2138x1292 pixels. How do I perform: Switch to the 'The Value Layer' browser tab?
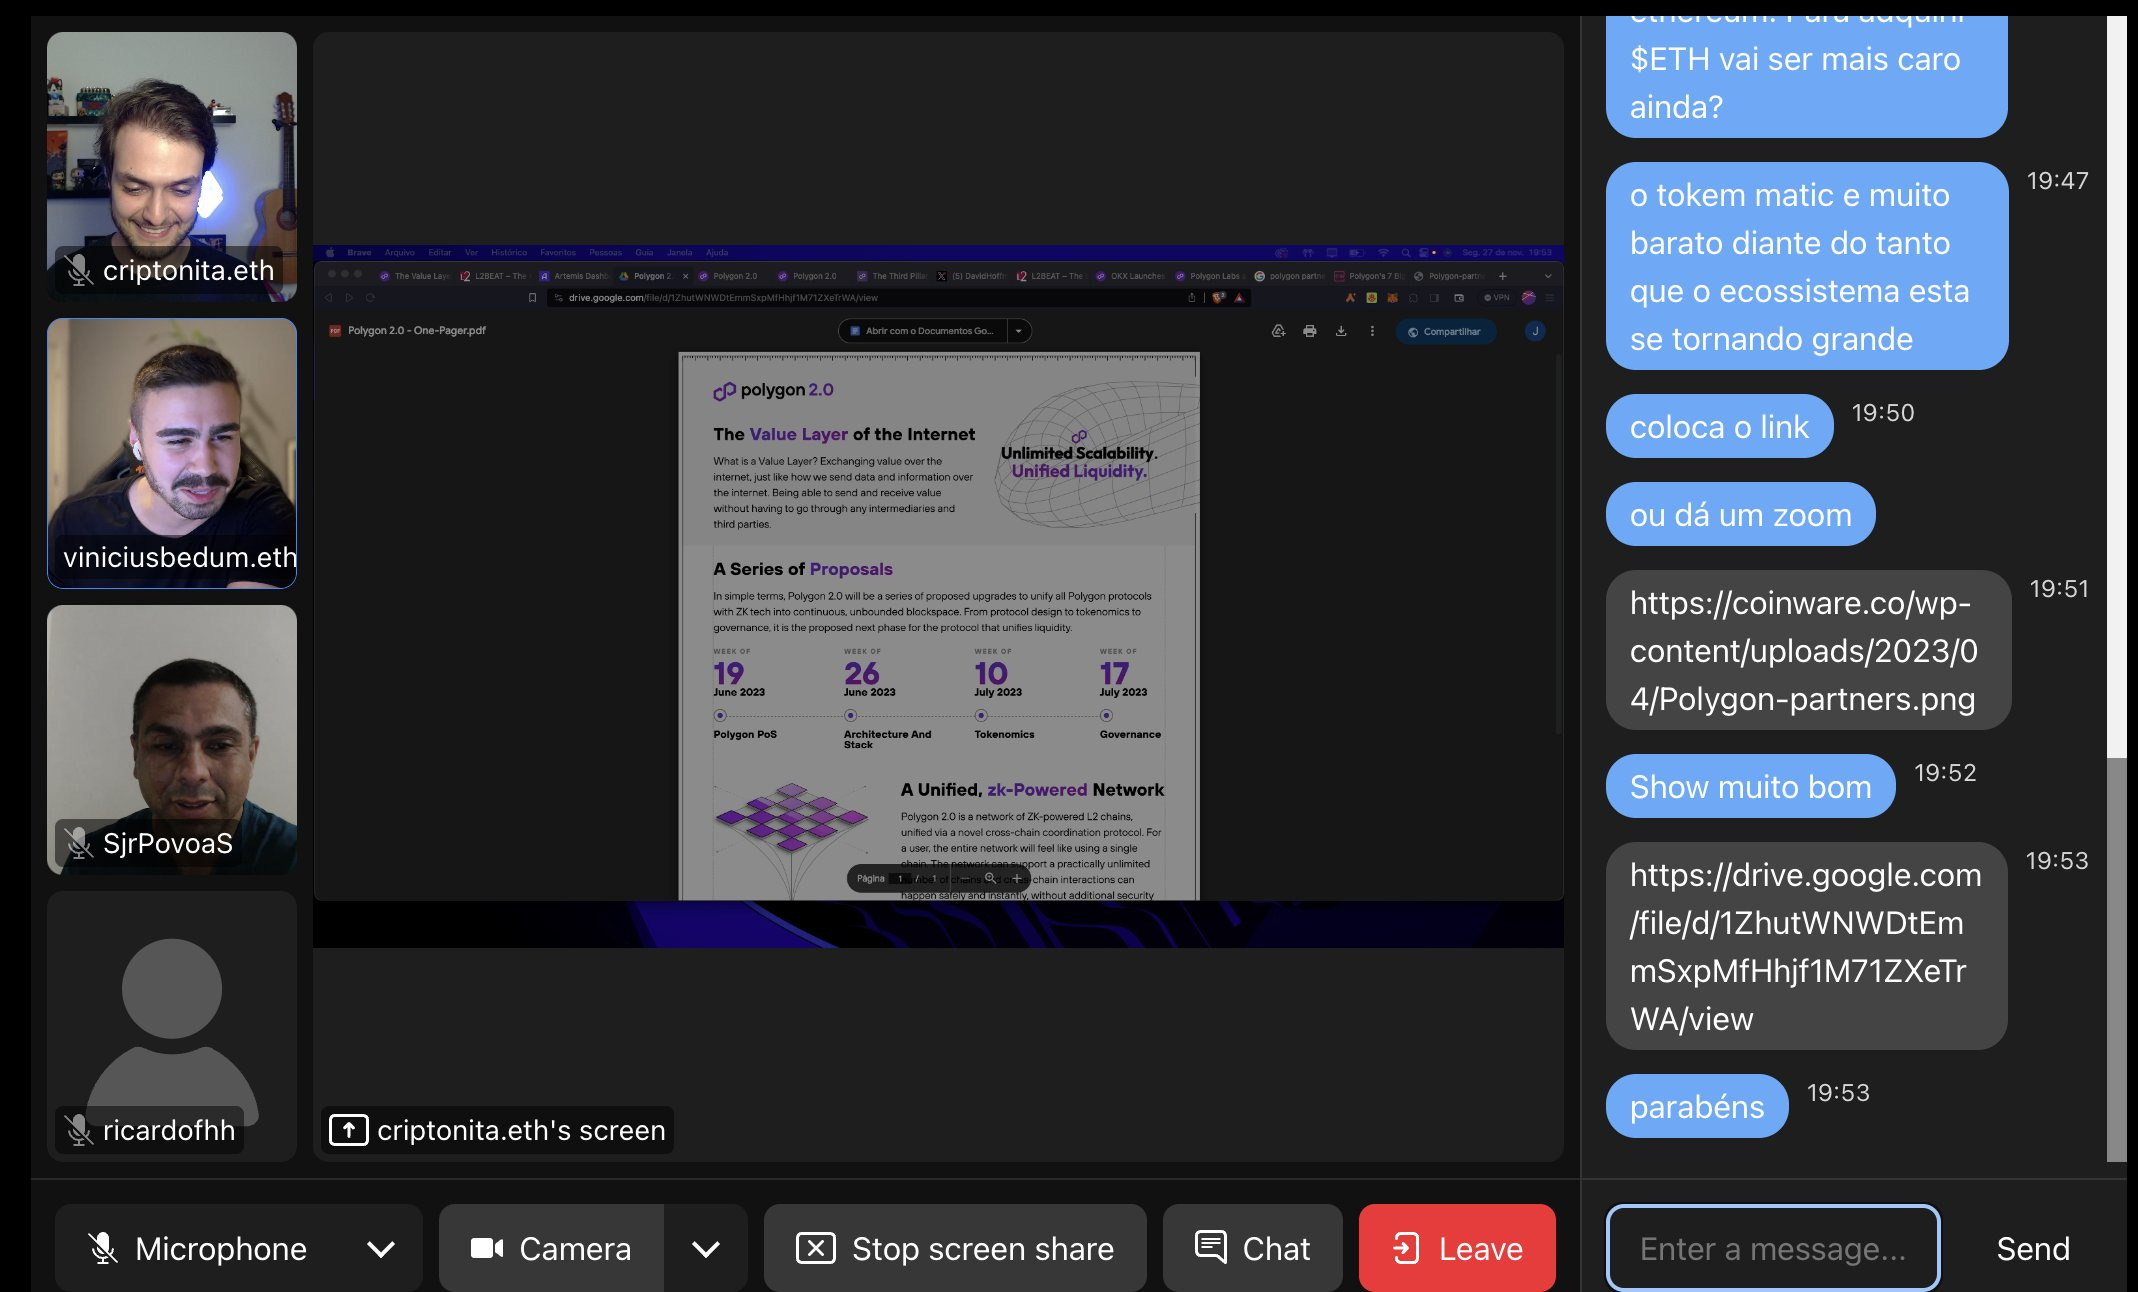click(x=414, y=276)
